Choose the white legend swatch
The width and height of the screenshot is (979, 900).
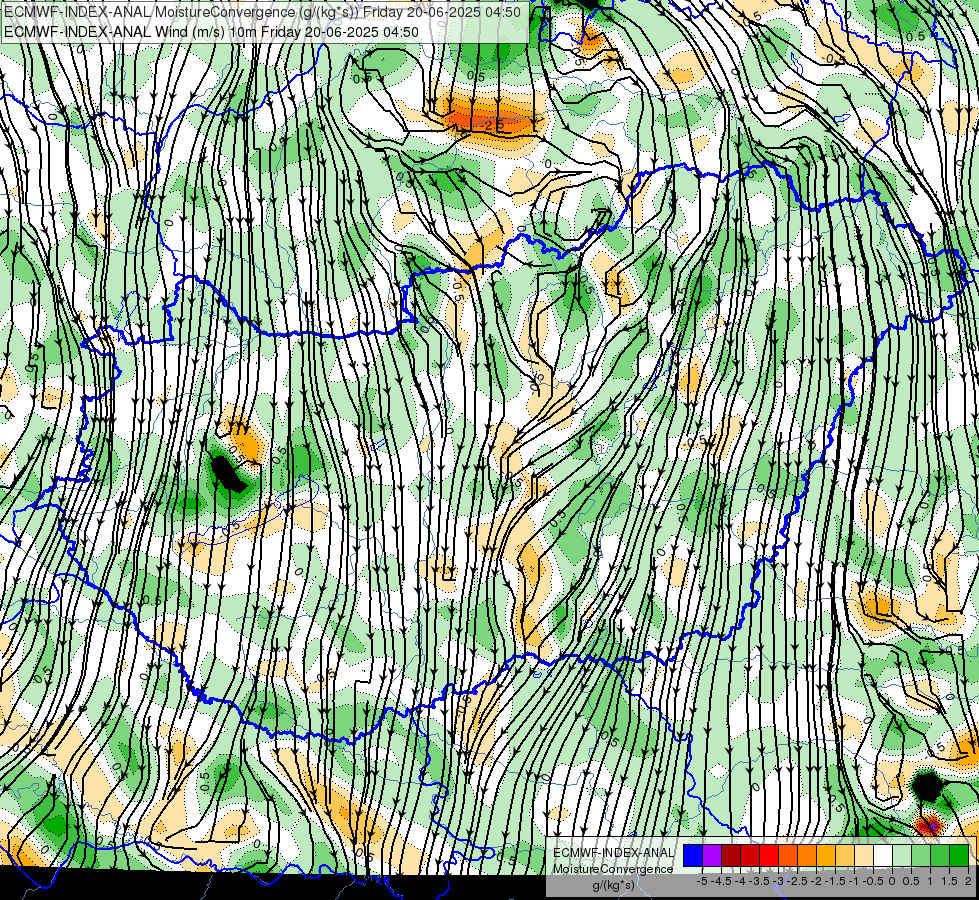point(883,856)
